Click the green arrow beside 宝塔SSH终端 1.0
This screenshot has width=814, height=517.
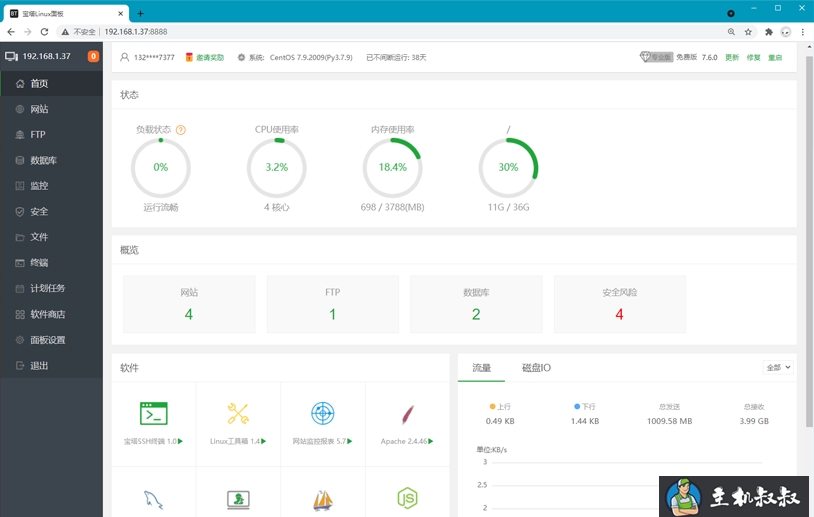180,441
